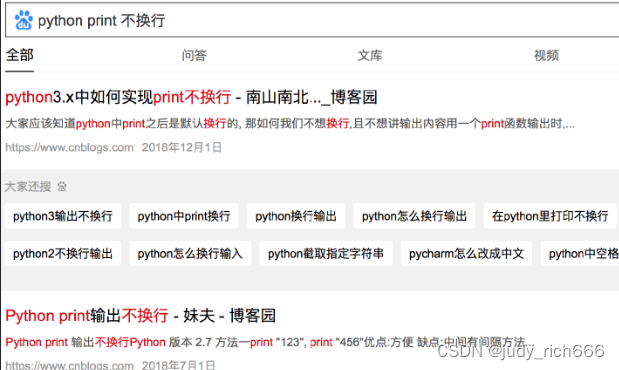Open result python3.x中如何实现print不换行

(191, 97)
